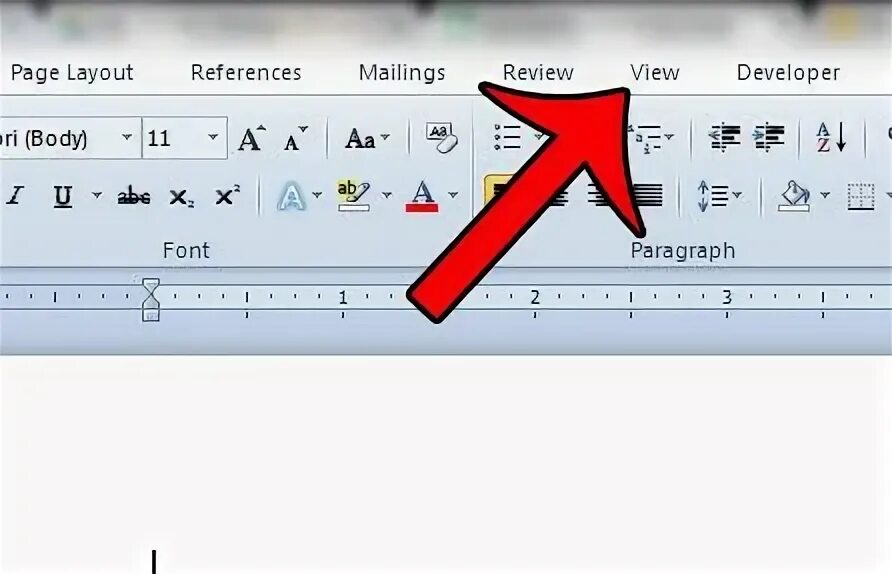Toggle subscript formatting

click(181, 197)
